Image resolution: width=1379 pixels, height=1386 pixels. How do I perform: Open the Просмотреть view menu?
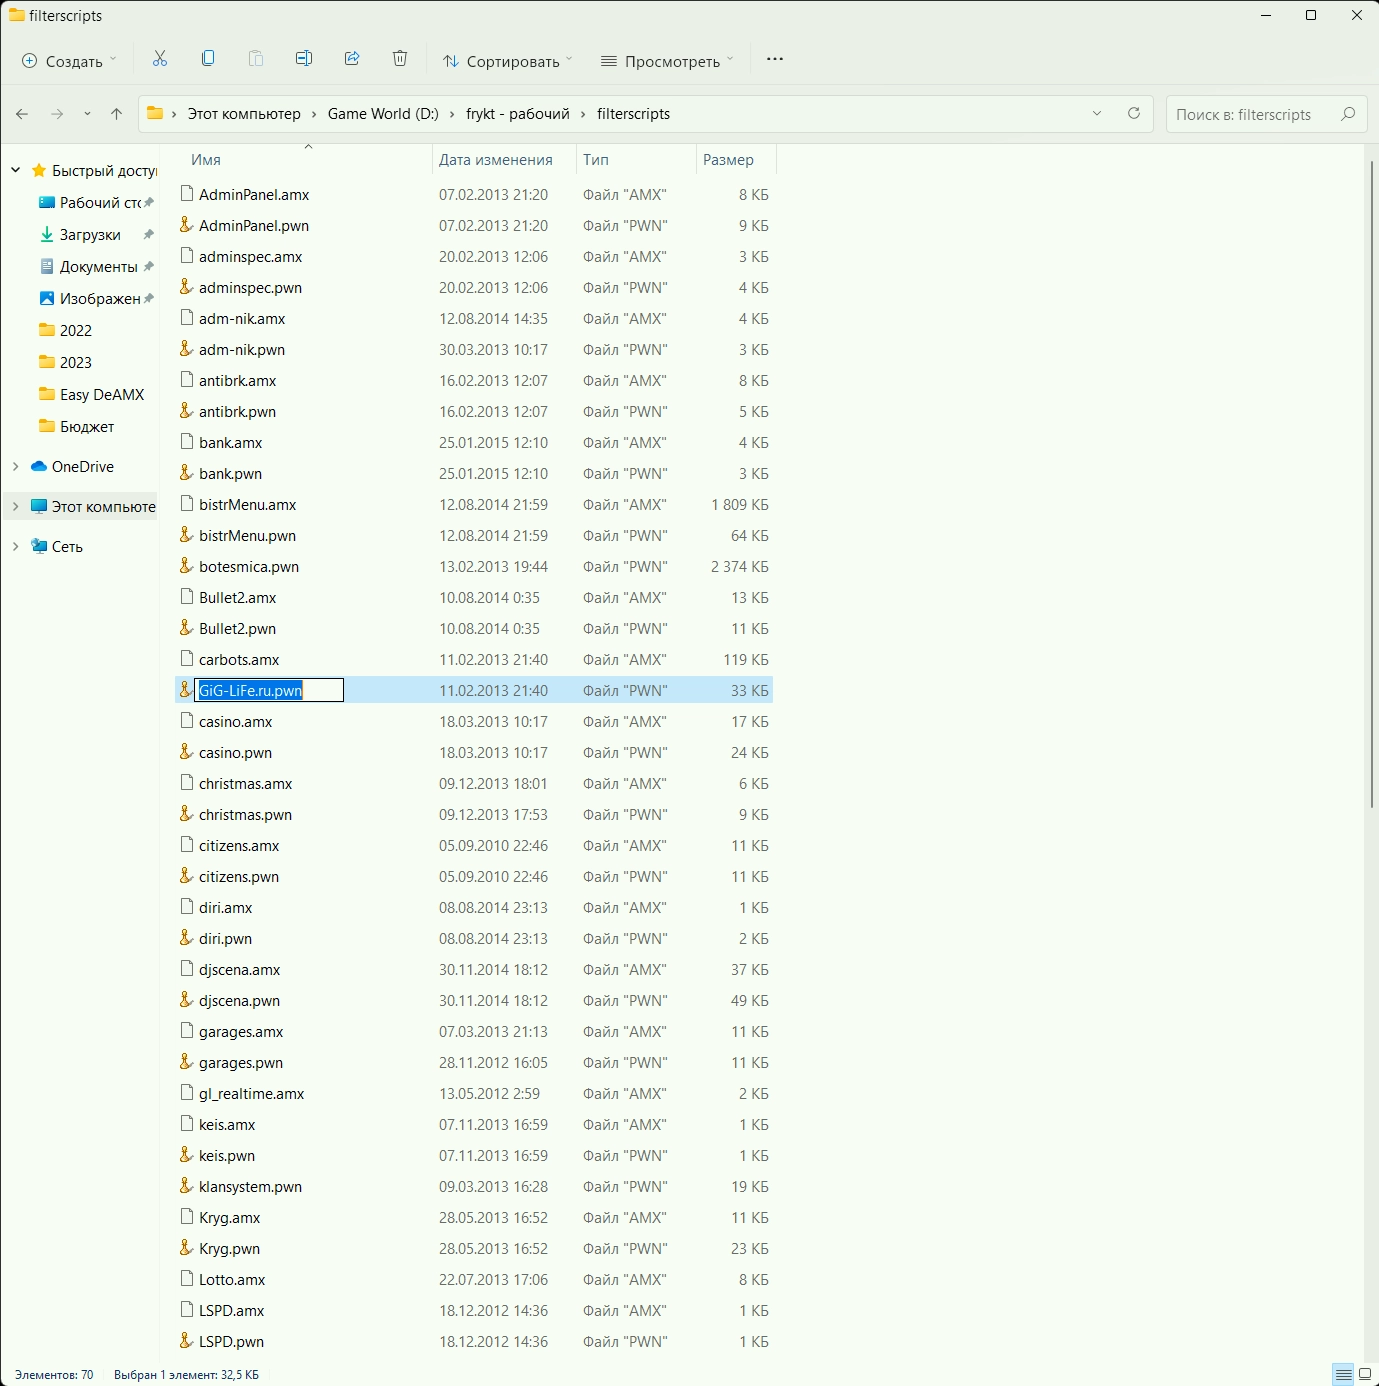(x=667, y=61)
